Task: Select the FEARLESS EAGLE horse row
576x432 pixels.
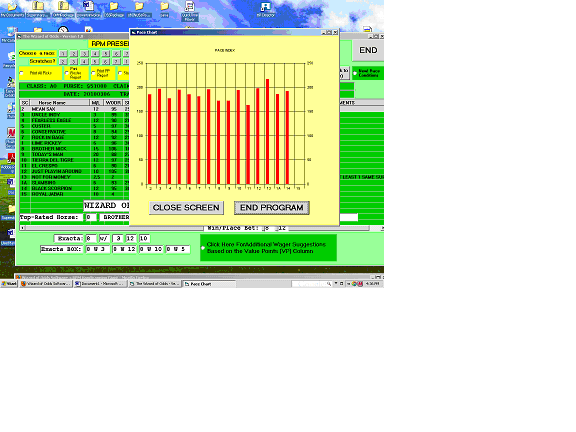Action: click(75, 120)
